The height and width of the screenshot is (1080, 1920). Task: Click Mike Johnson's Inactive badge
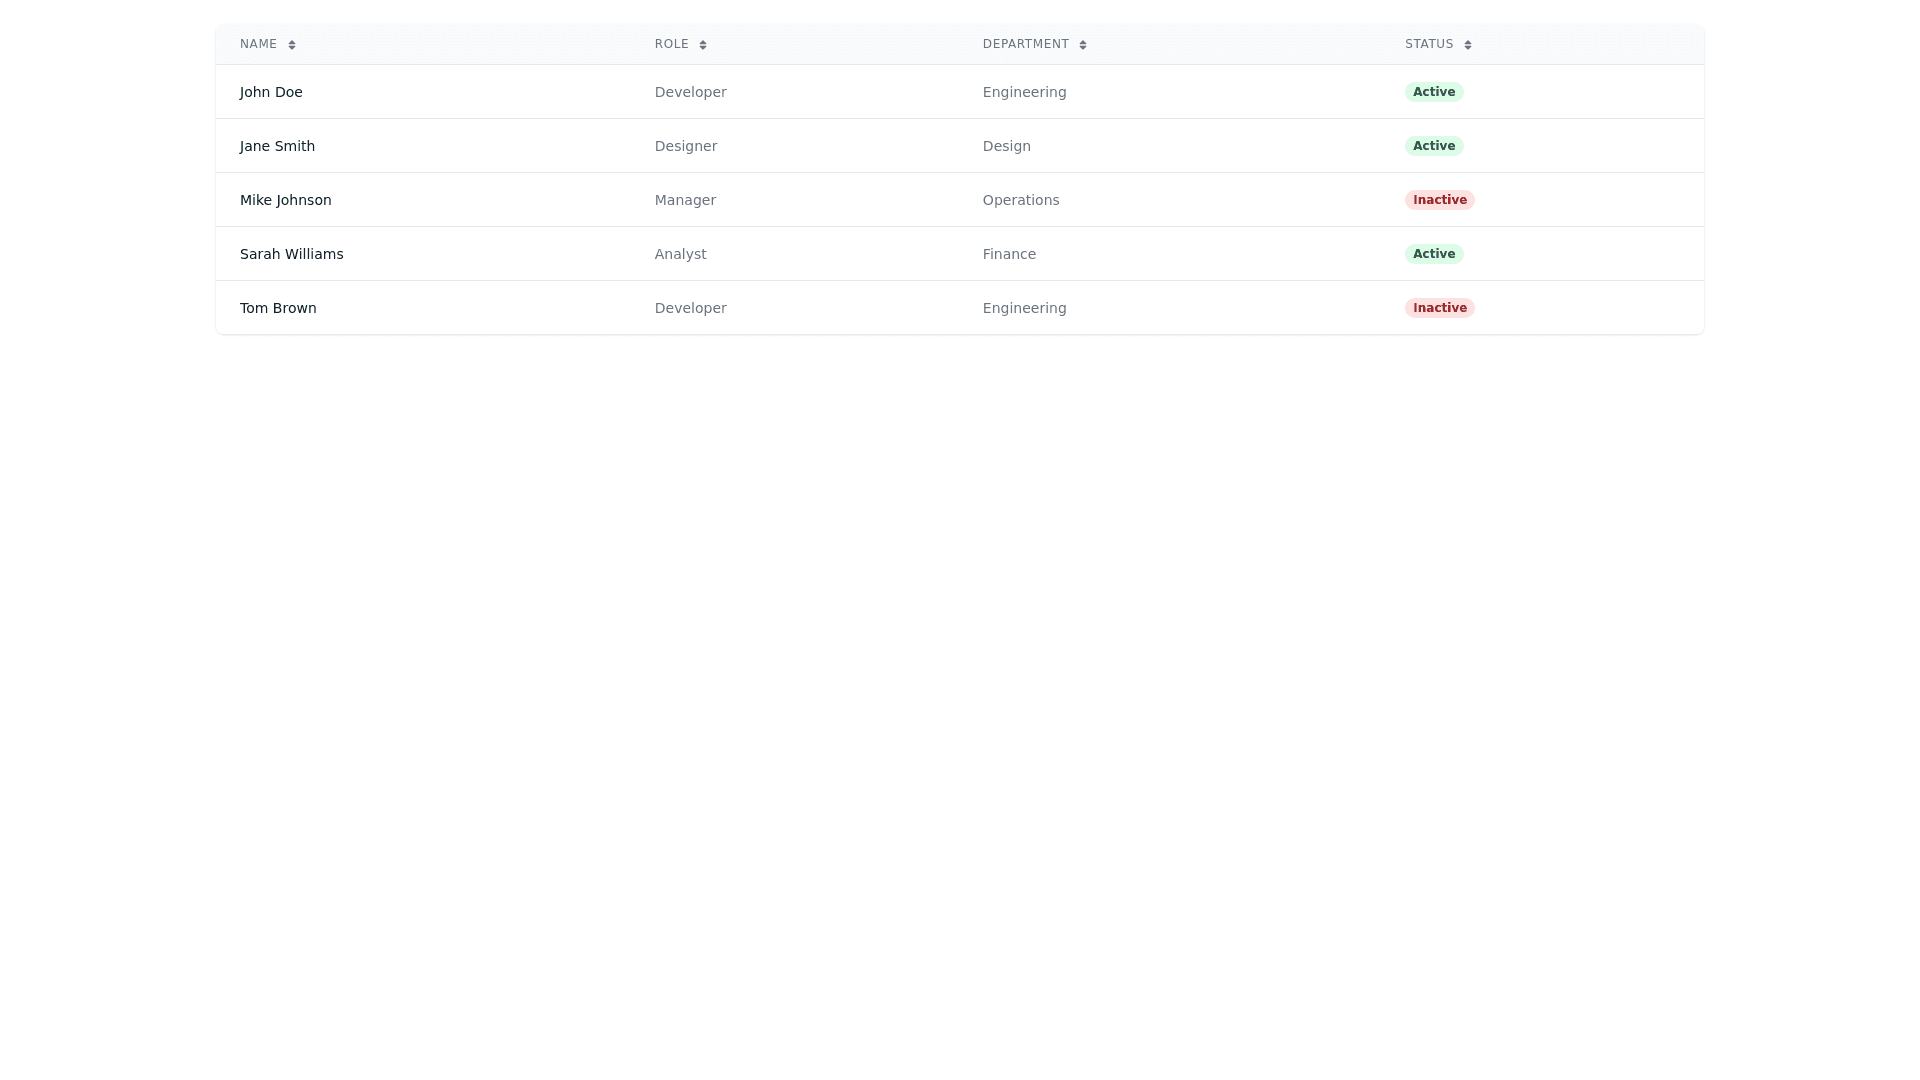pos(1439,200)
